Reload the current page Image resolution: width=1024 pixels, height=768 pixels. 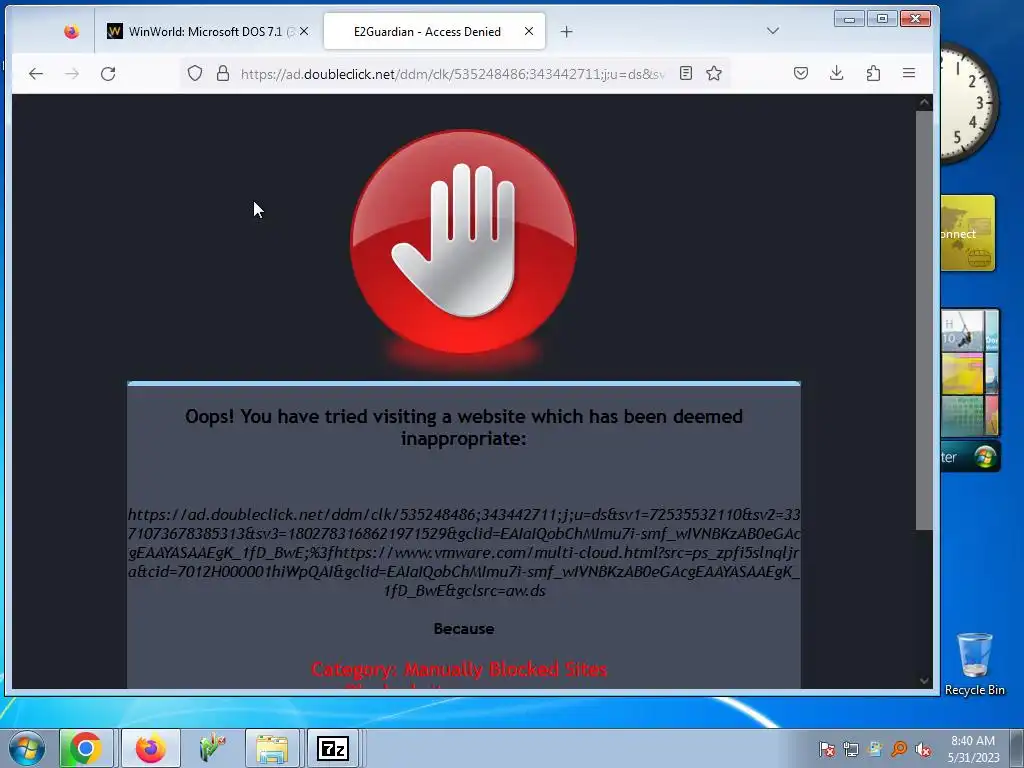(108, 74)
